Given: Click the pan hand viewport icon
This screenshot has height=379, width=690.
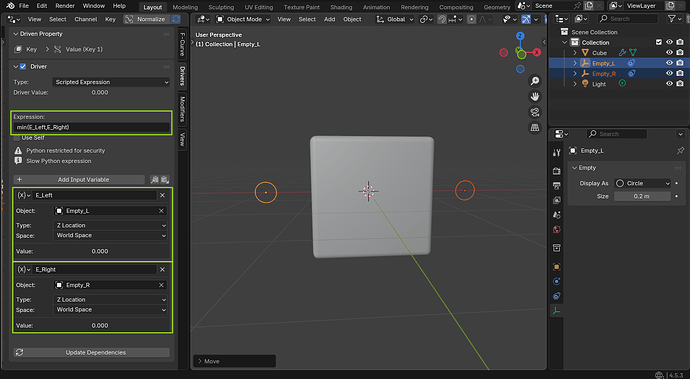Looking at the screenshot, I should click(x=535, y=96).
